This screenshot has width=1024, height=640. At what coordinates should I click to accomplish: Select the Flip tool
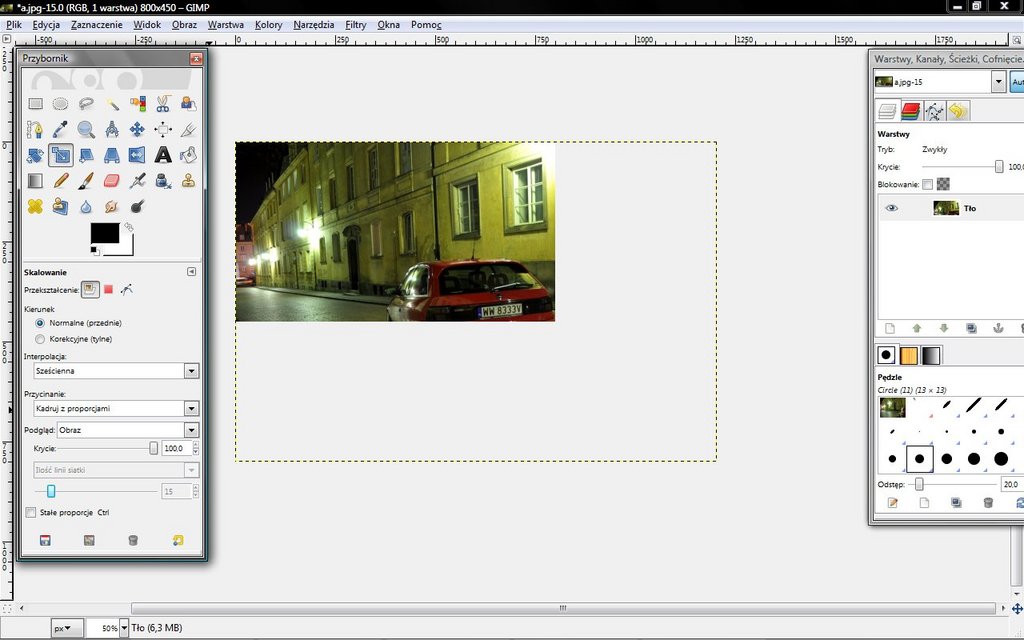pos(137,155)
